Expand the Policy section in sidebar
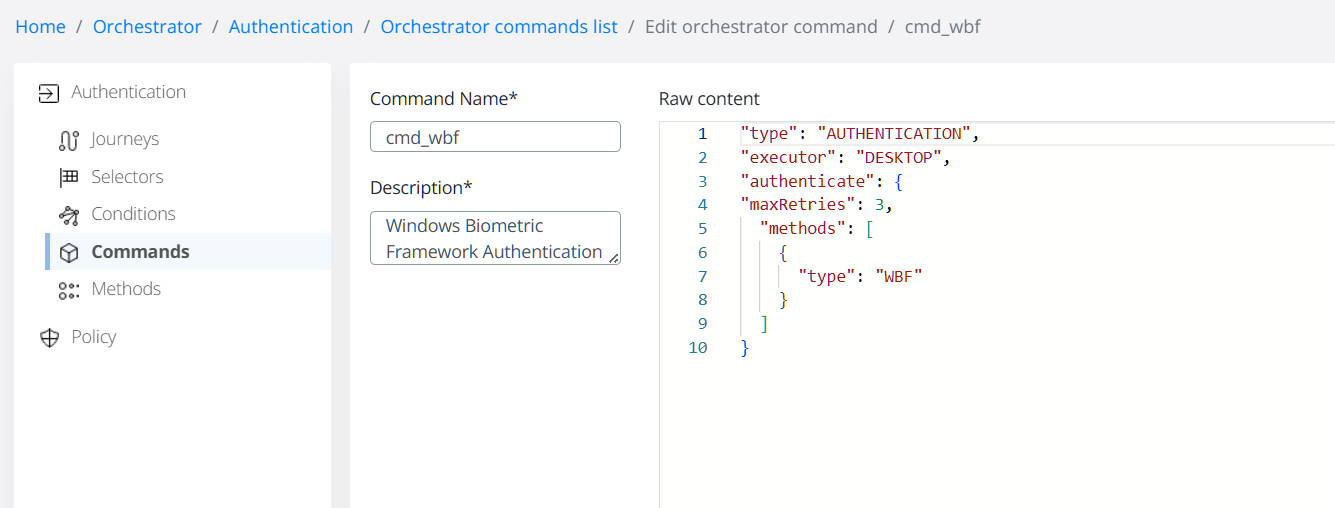 [94, 337]
